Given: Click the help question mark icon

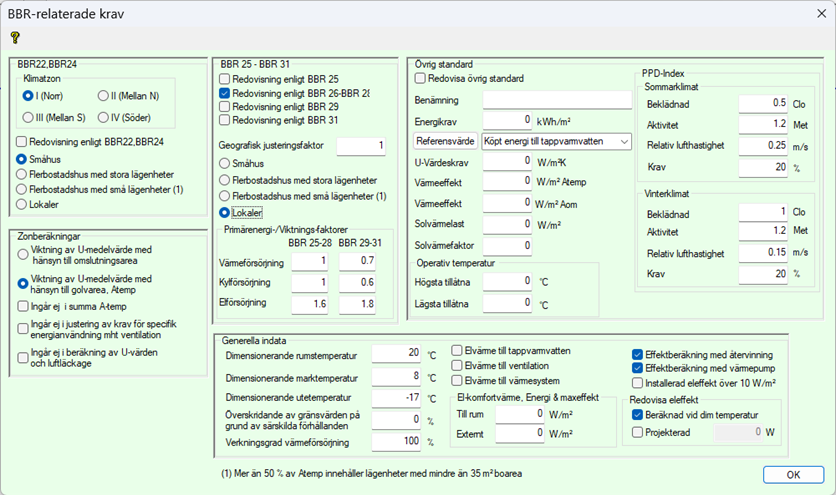Looking at the screenshot, I should coord(15,37).
